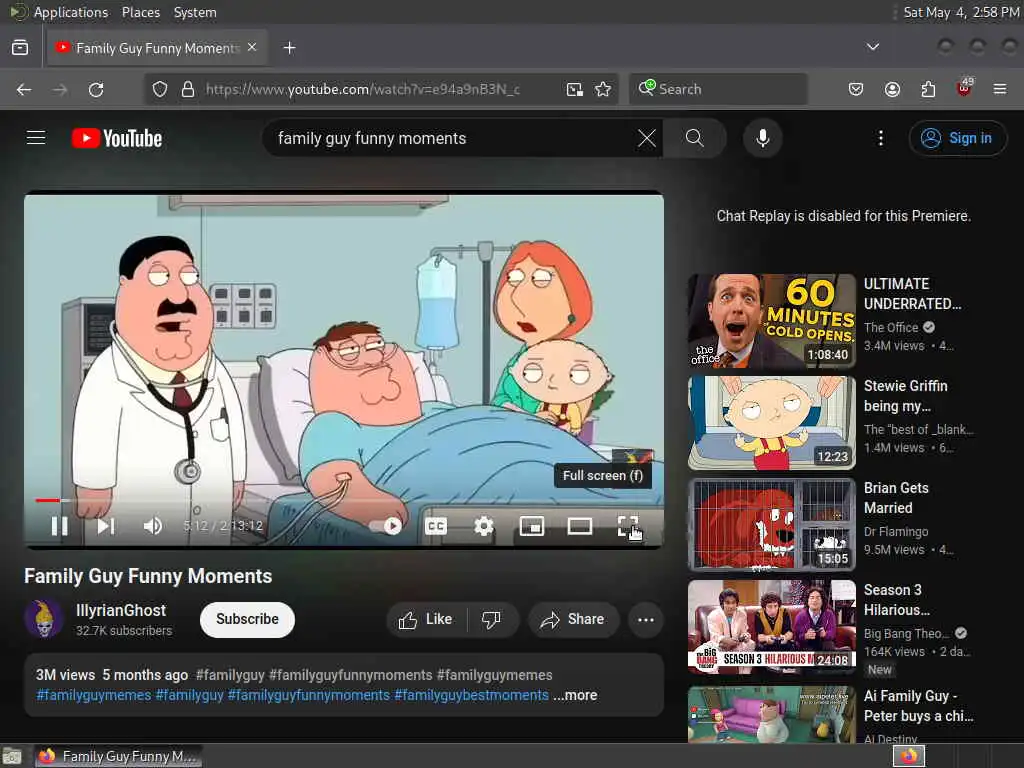Screen dimensions: 1024x768
Task: Enable miniplayer mode
Action: coord(532,526)
